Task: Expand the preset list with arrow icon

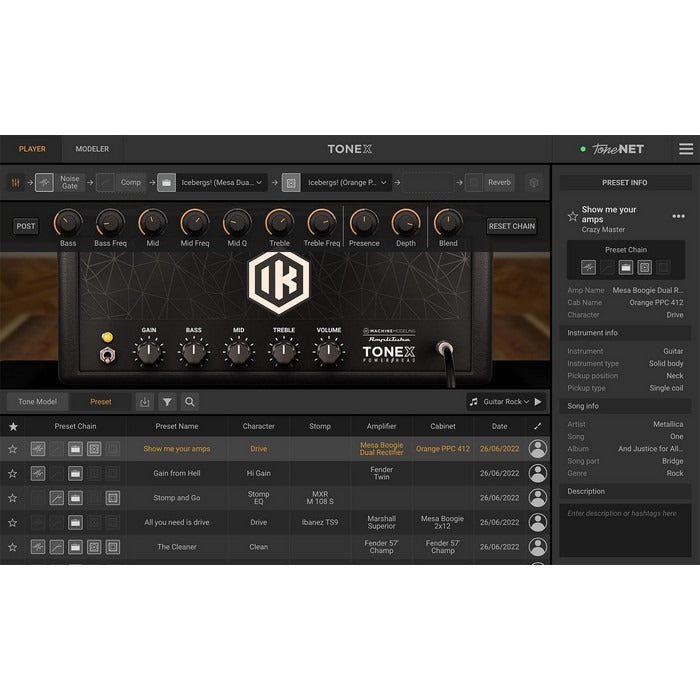Action: pos(538,426)
